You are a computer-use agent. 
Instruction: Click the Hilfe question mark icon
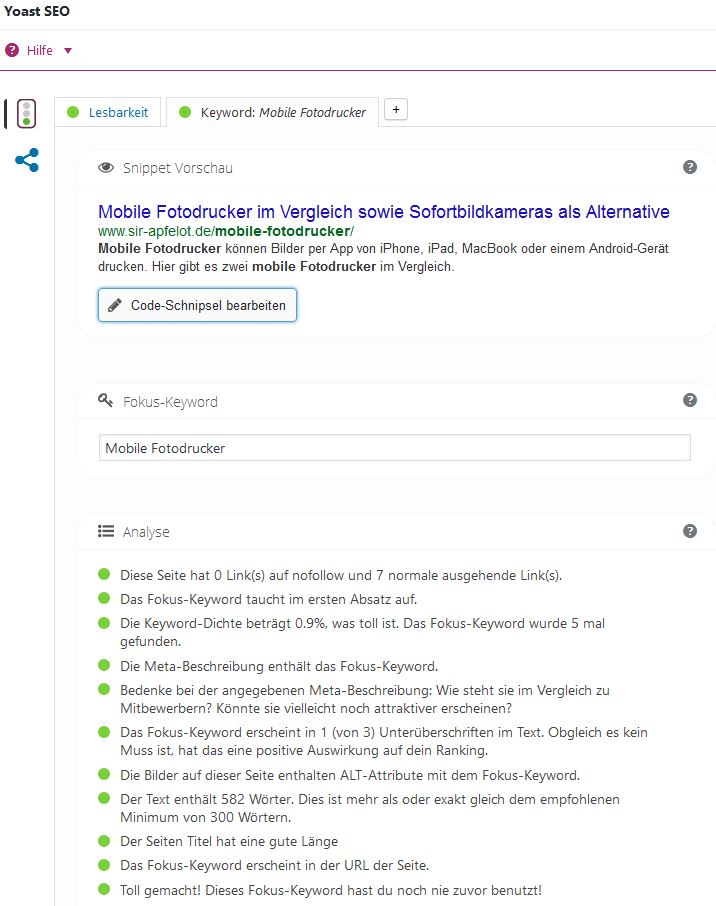click(x=12, y=50)
